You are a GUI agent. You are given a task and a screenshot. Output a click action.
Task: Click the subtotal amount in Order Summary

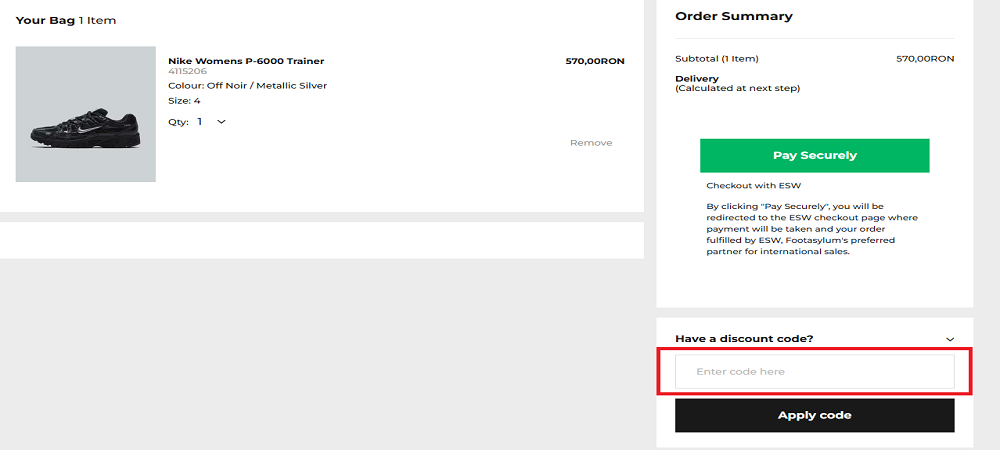pyautogui.click(x=925, y=59)
